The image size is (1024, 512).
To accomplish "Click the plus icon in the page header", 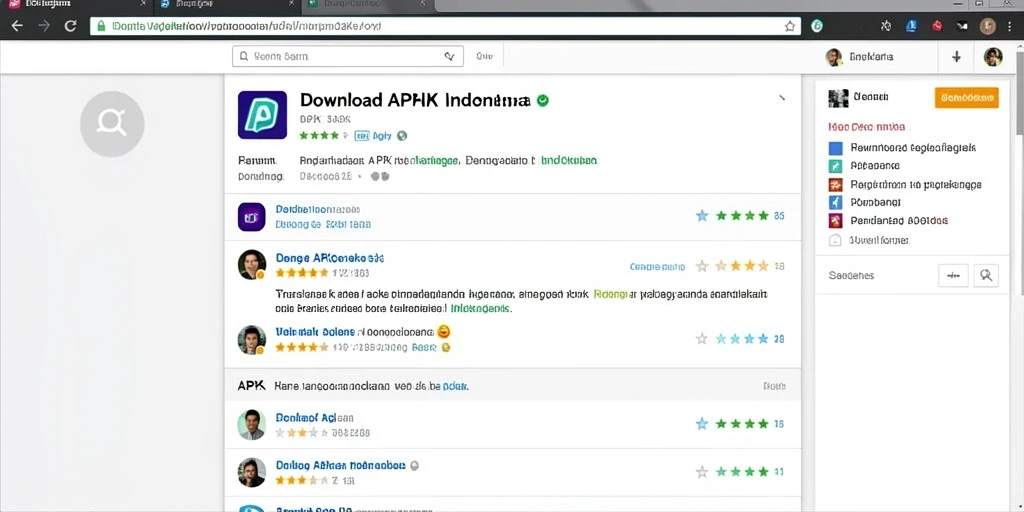I will (956, 57).
